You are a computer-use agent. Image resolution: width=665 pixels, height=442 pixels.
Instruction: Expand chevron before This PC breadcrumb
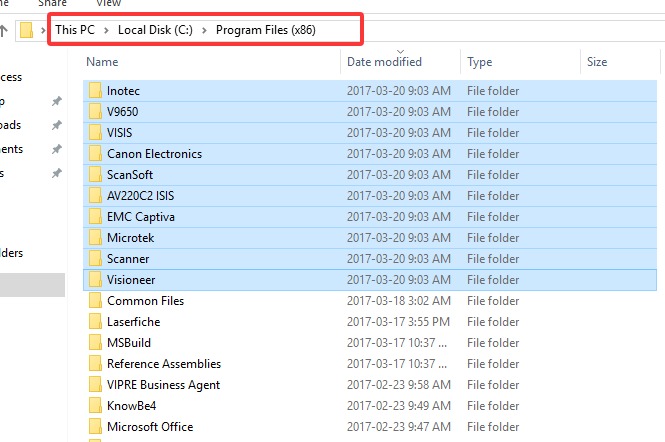pos(43,31)
